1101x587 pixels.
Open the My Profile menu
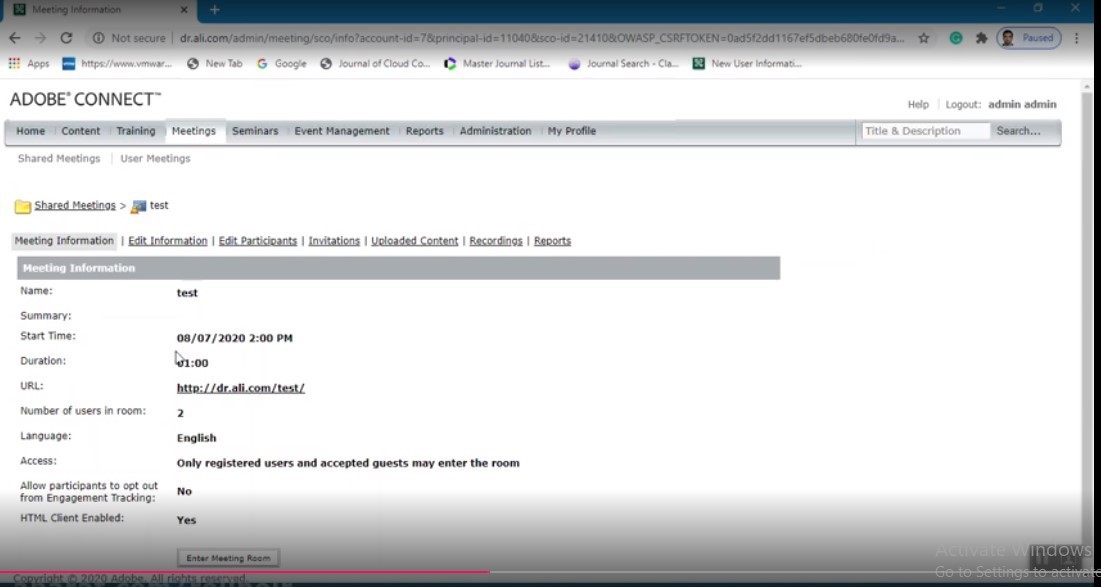pos(572,131)
